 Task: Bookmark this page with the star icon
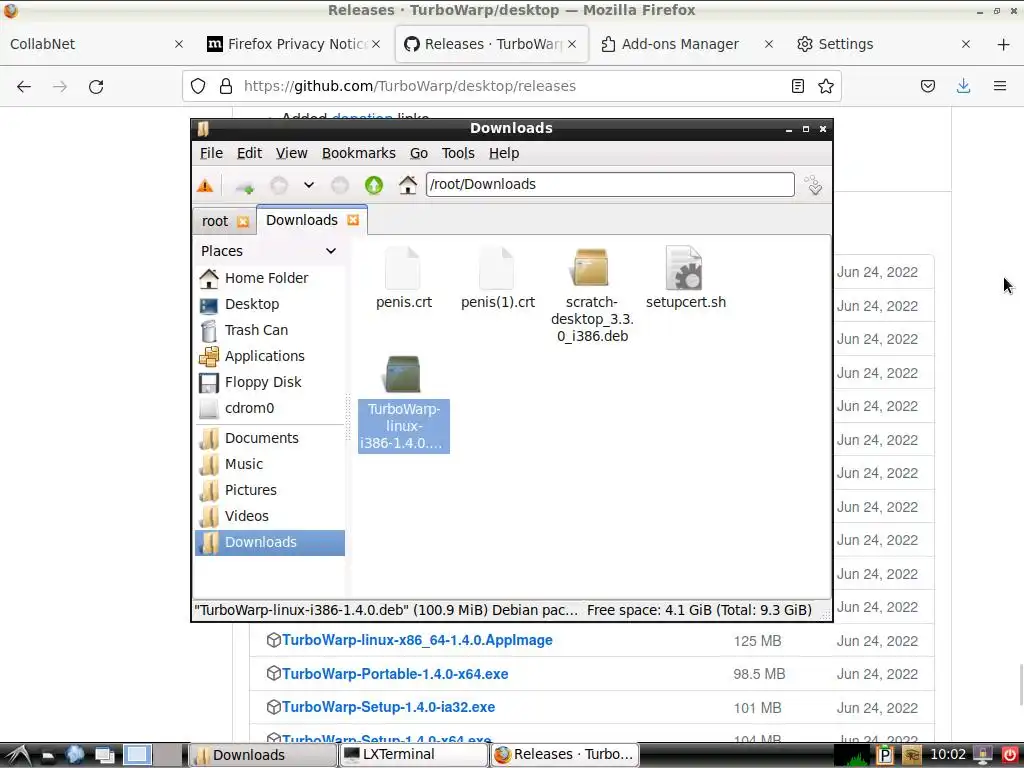pos(826,86)
